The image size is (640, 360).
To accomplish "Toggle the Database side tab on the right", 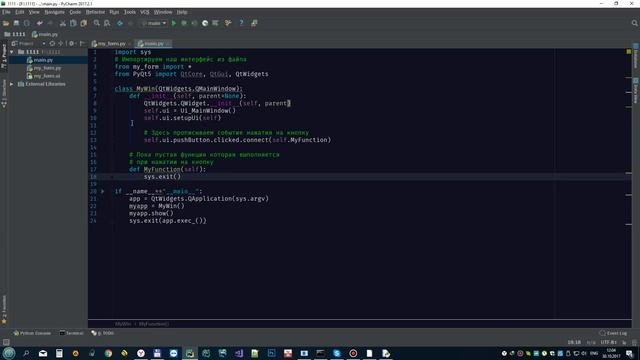I will click(x=636, y=56).
